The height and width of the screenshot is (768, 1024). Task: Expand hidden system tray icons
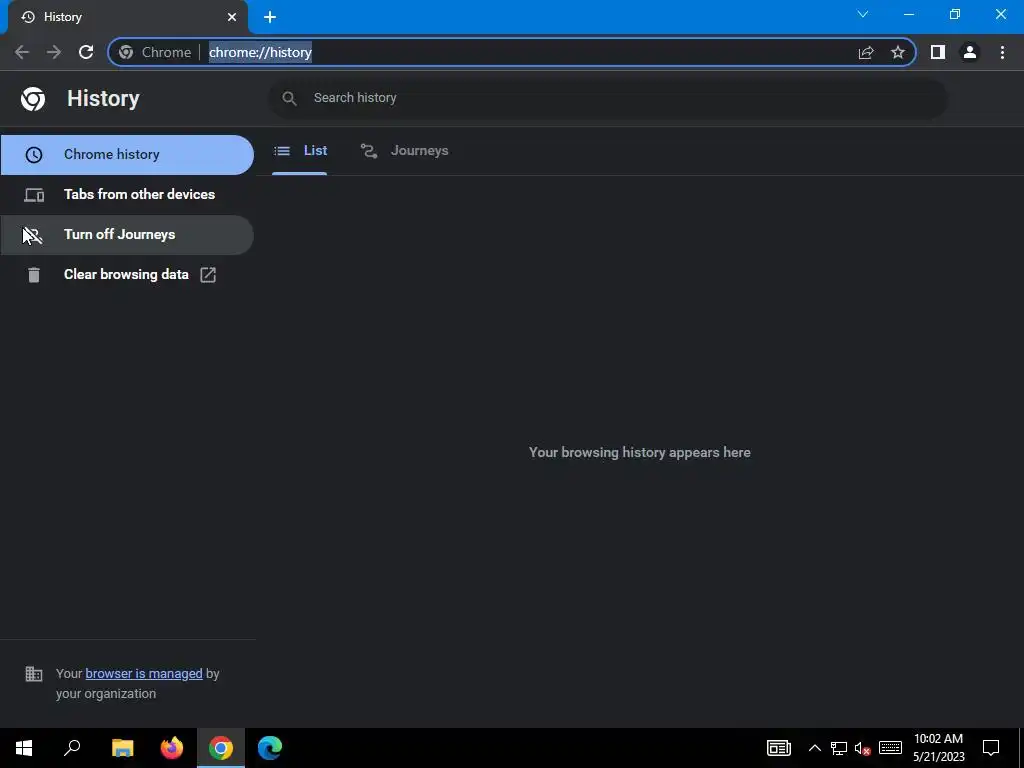(x=814, y=748)
